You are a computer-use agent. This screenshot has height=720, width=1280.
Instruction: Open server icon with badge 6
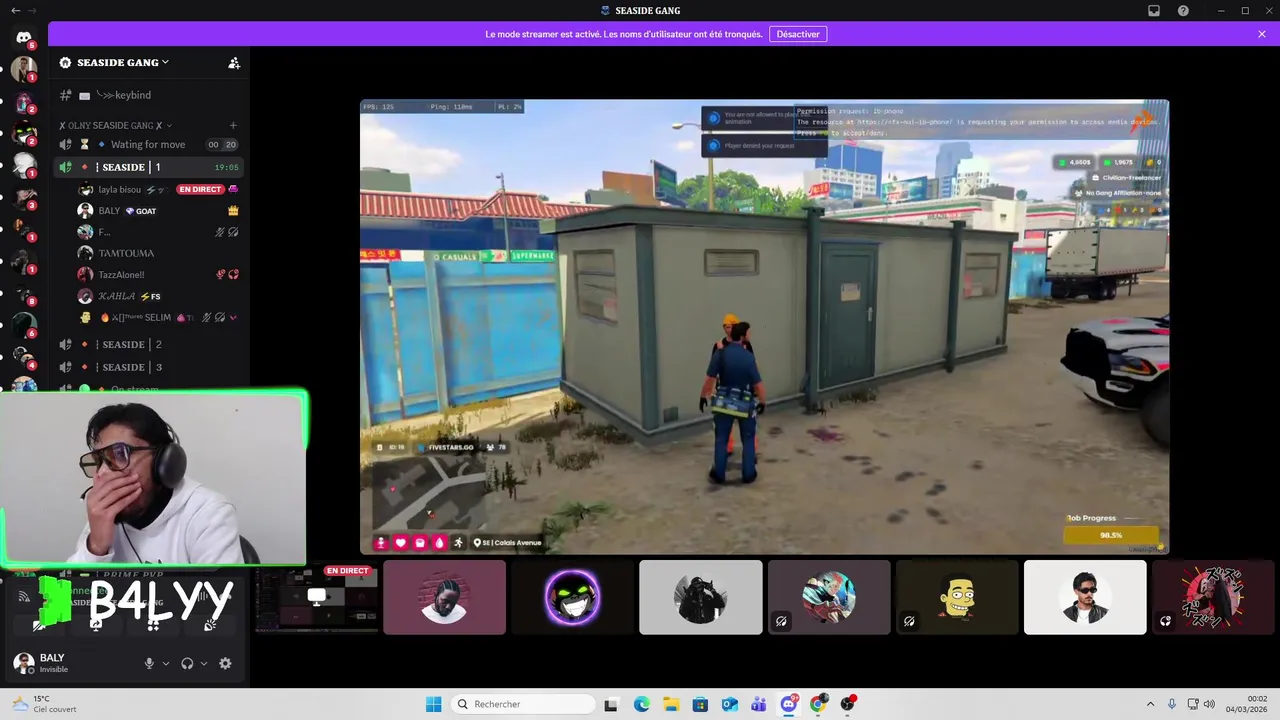click(24, 326)
